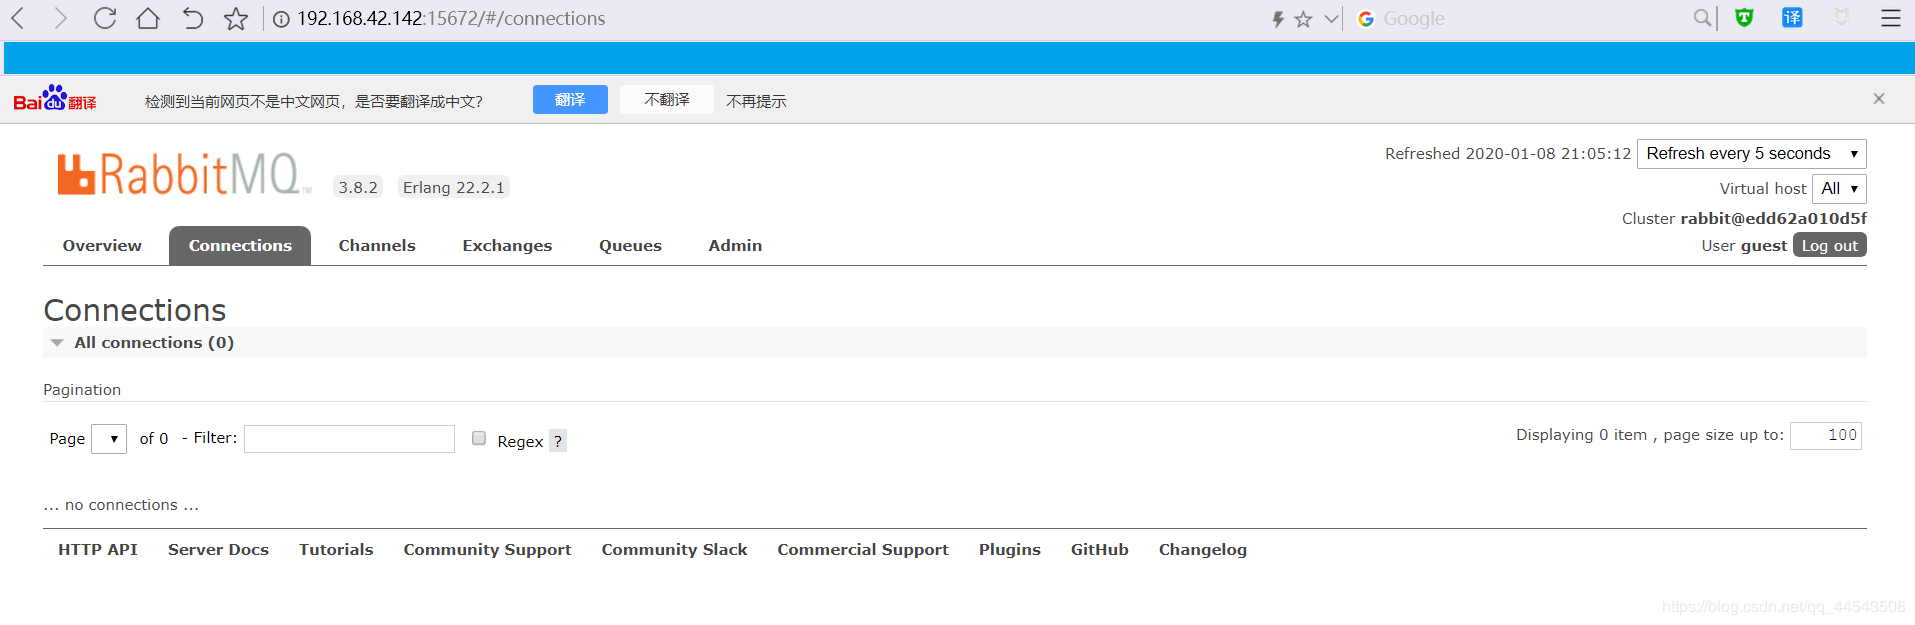Go to the Queues tab
Screen dimensions: 1915x625
[630, 246]
